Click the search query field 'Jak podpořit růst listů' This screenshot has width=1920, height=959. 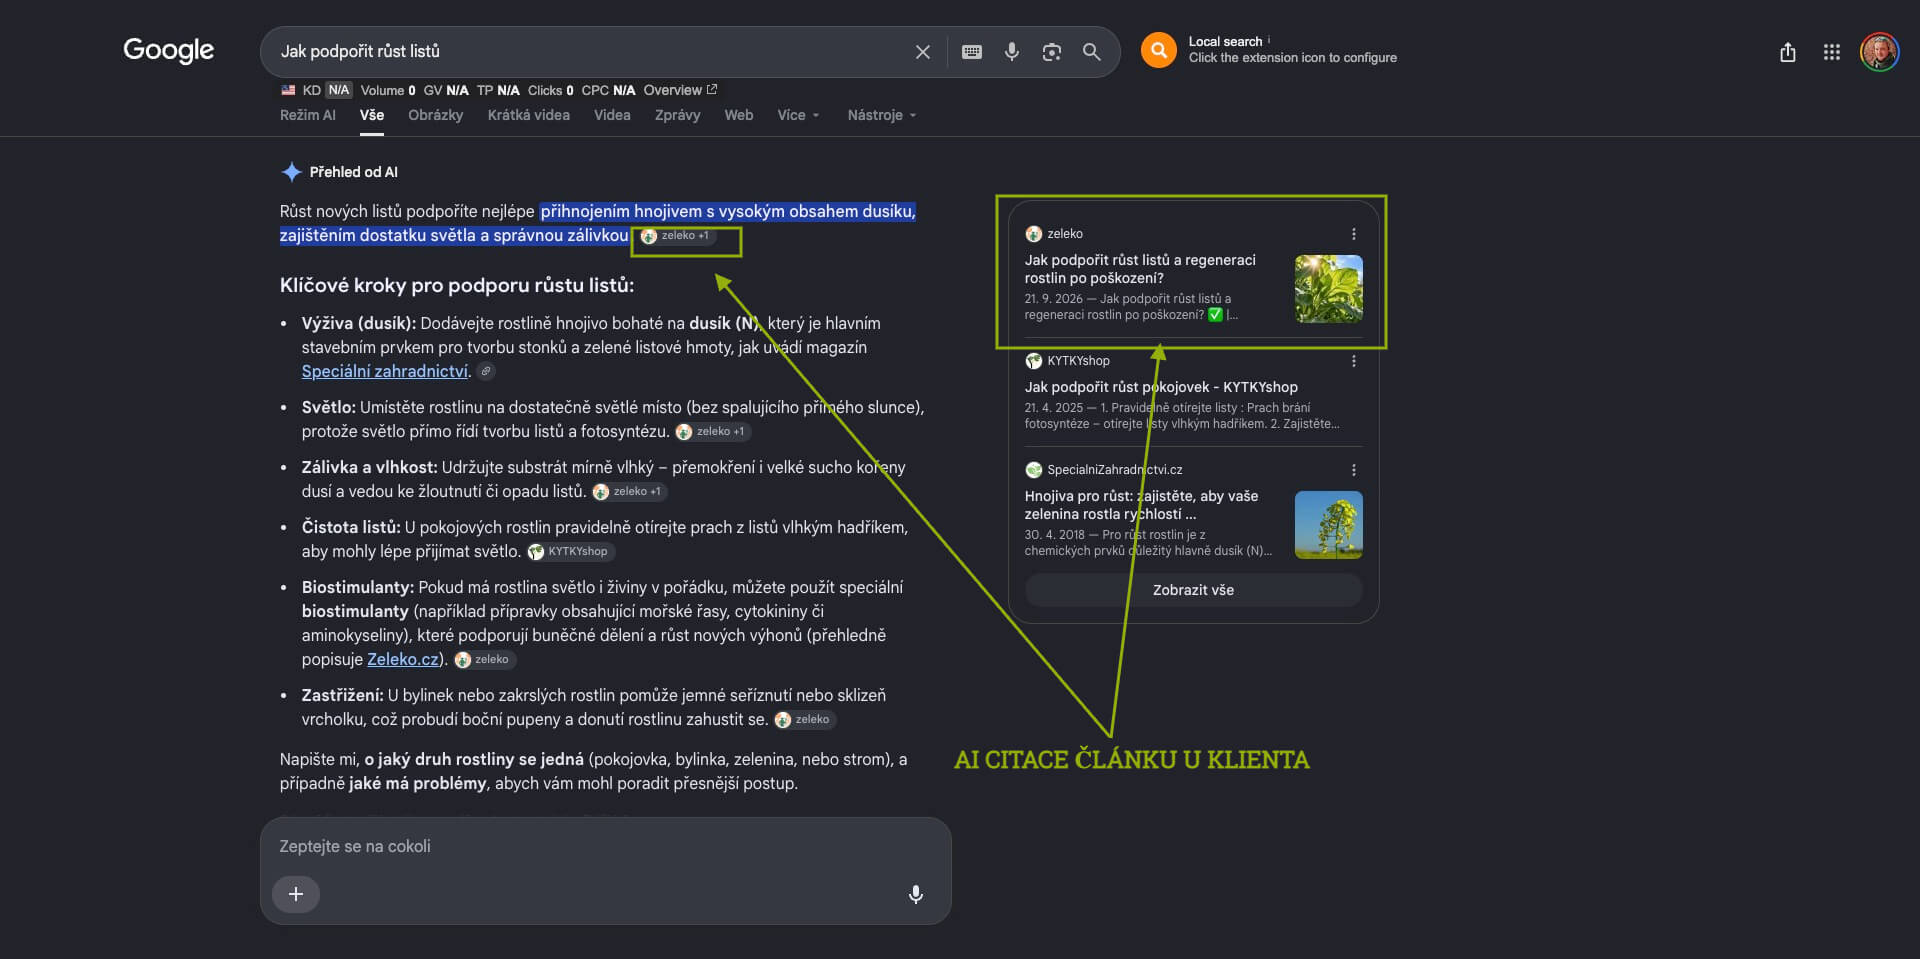point(590,52)
